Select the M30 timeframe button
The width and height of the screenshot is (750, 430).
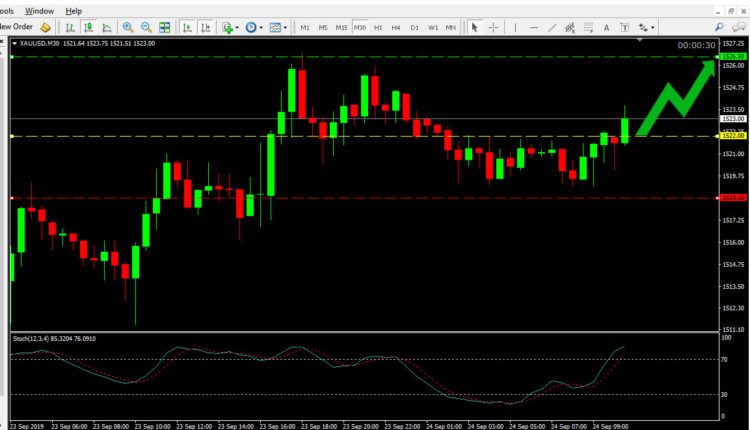pos(360,28)
